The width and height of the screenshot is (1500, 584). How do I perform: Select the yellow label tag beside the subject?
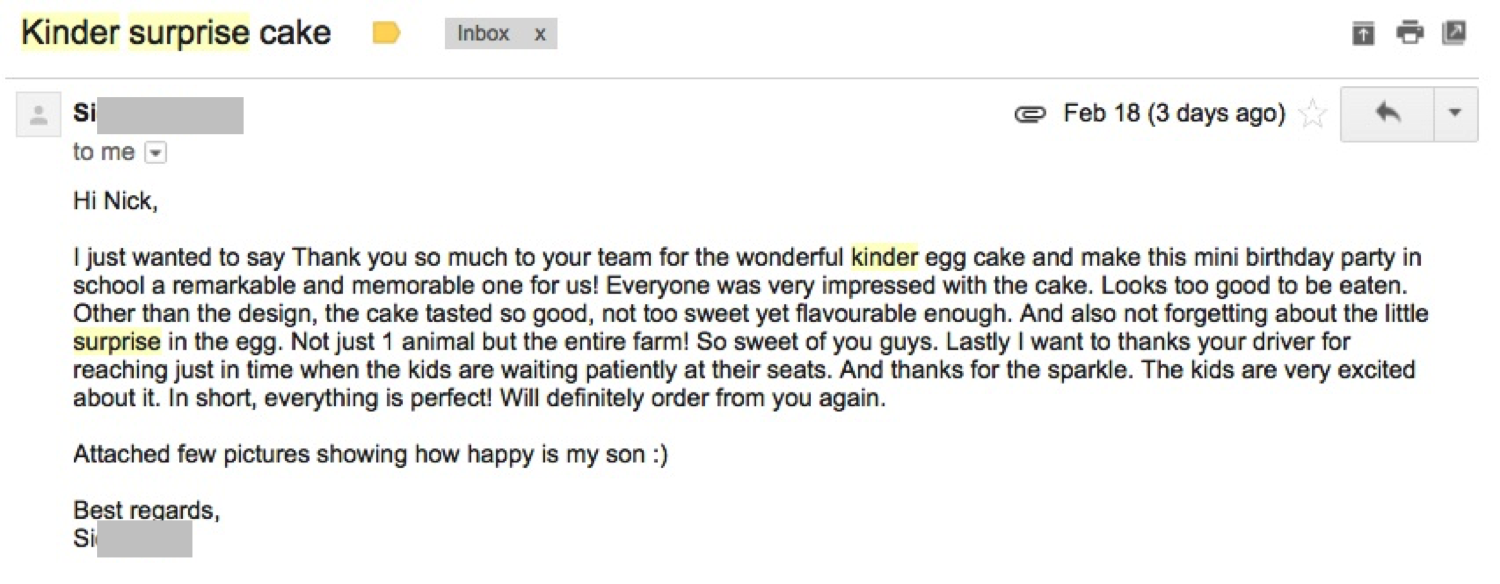coord(387,32)
